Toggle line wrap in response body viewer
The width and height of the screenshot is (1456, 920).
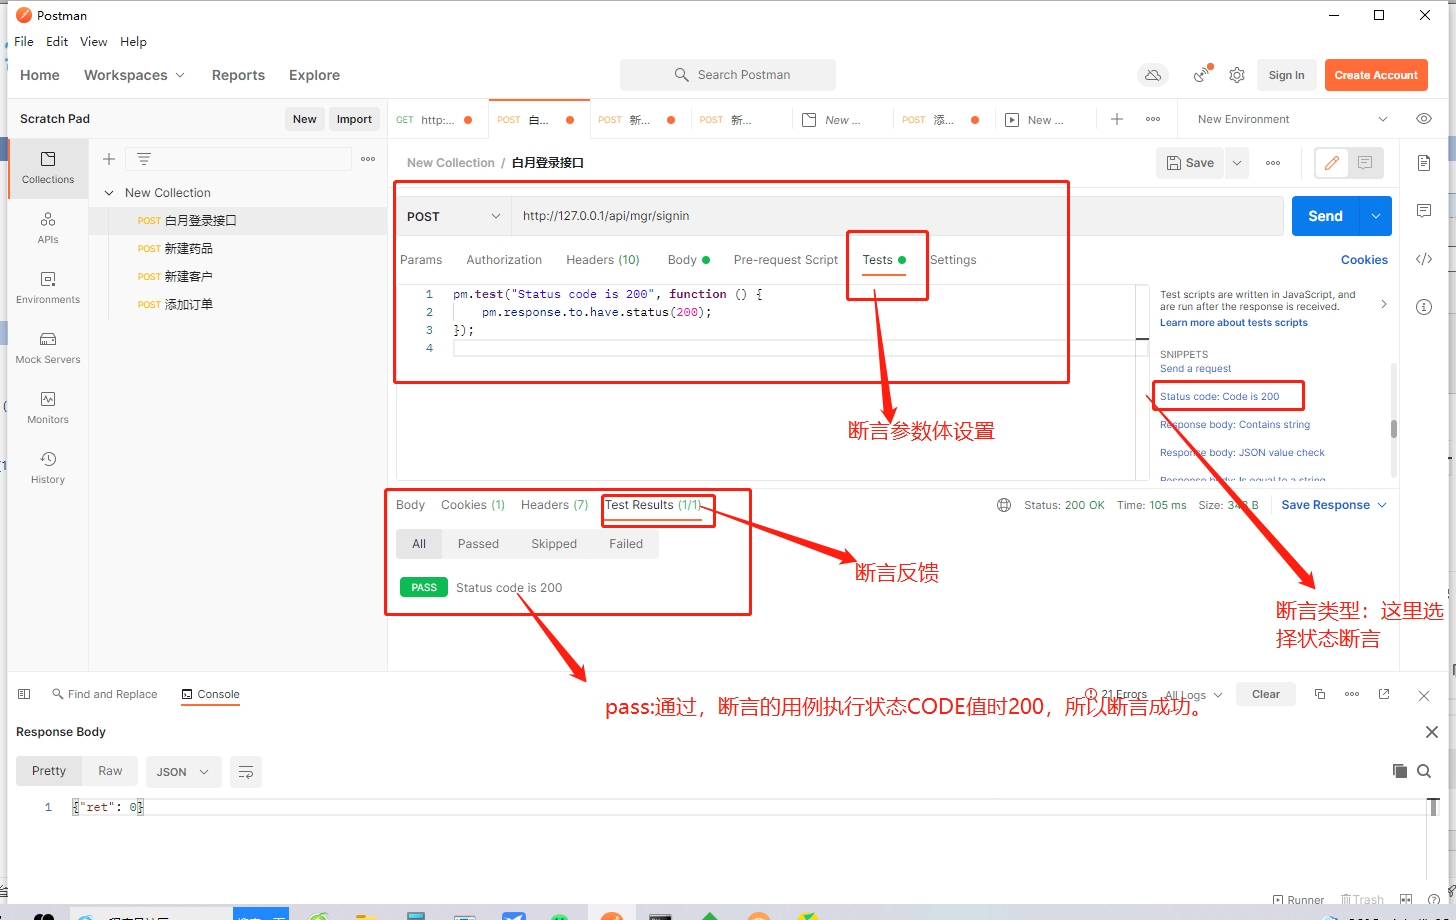(x=246, y=772)
